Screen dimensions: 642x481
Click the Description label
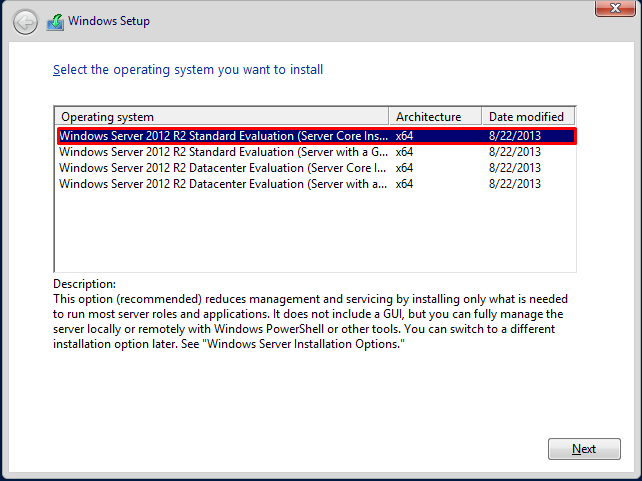point(84,284)
